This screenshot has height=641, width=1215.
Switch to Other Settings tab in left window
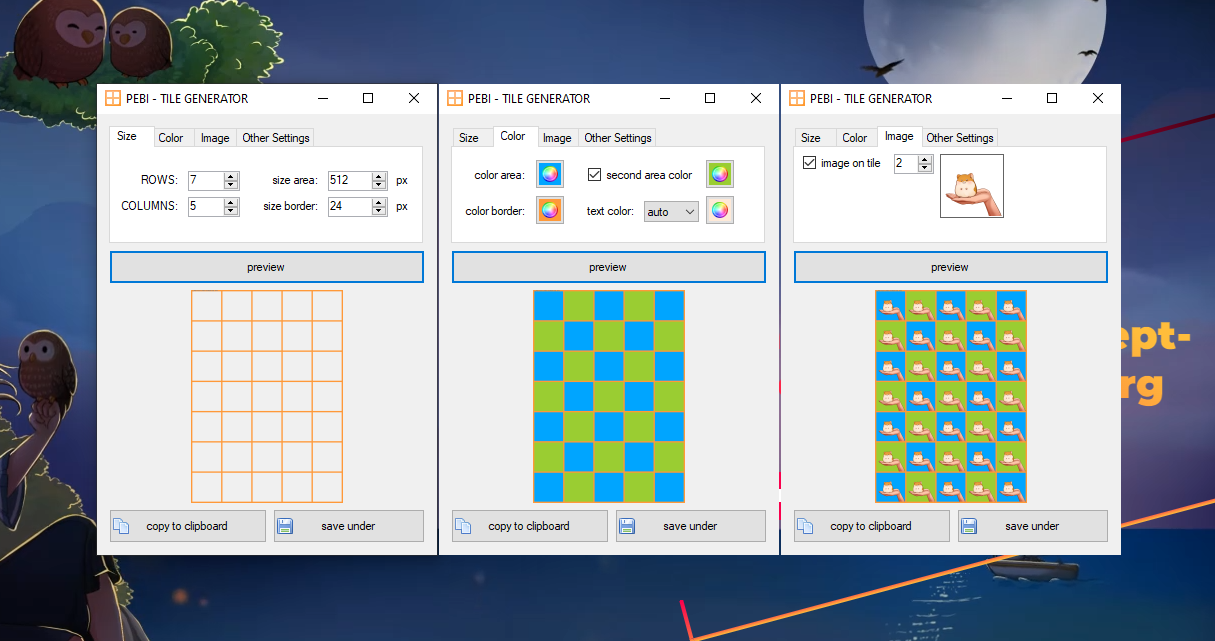click(276, 138)
